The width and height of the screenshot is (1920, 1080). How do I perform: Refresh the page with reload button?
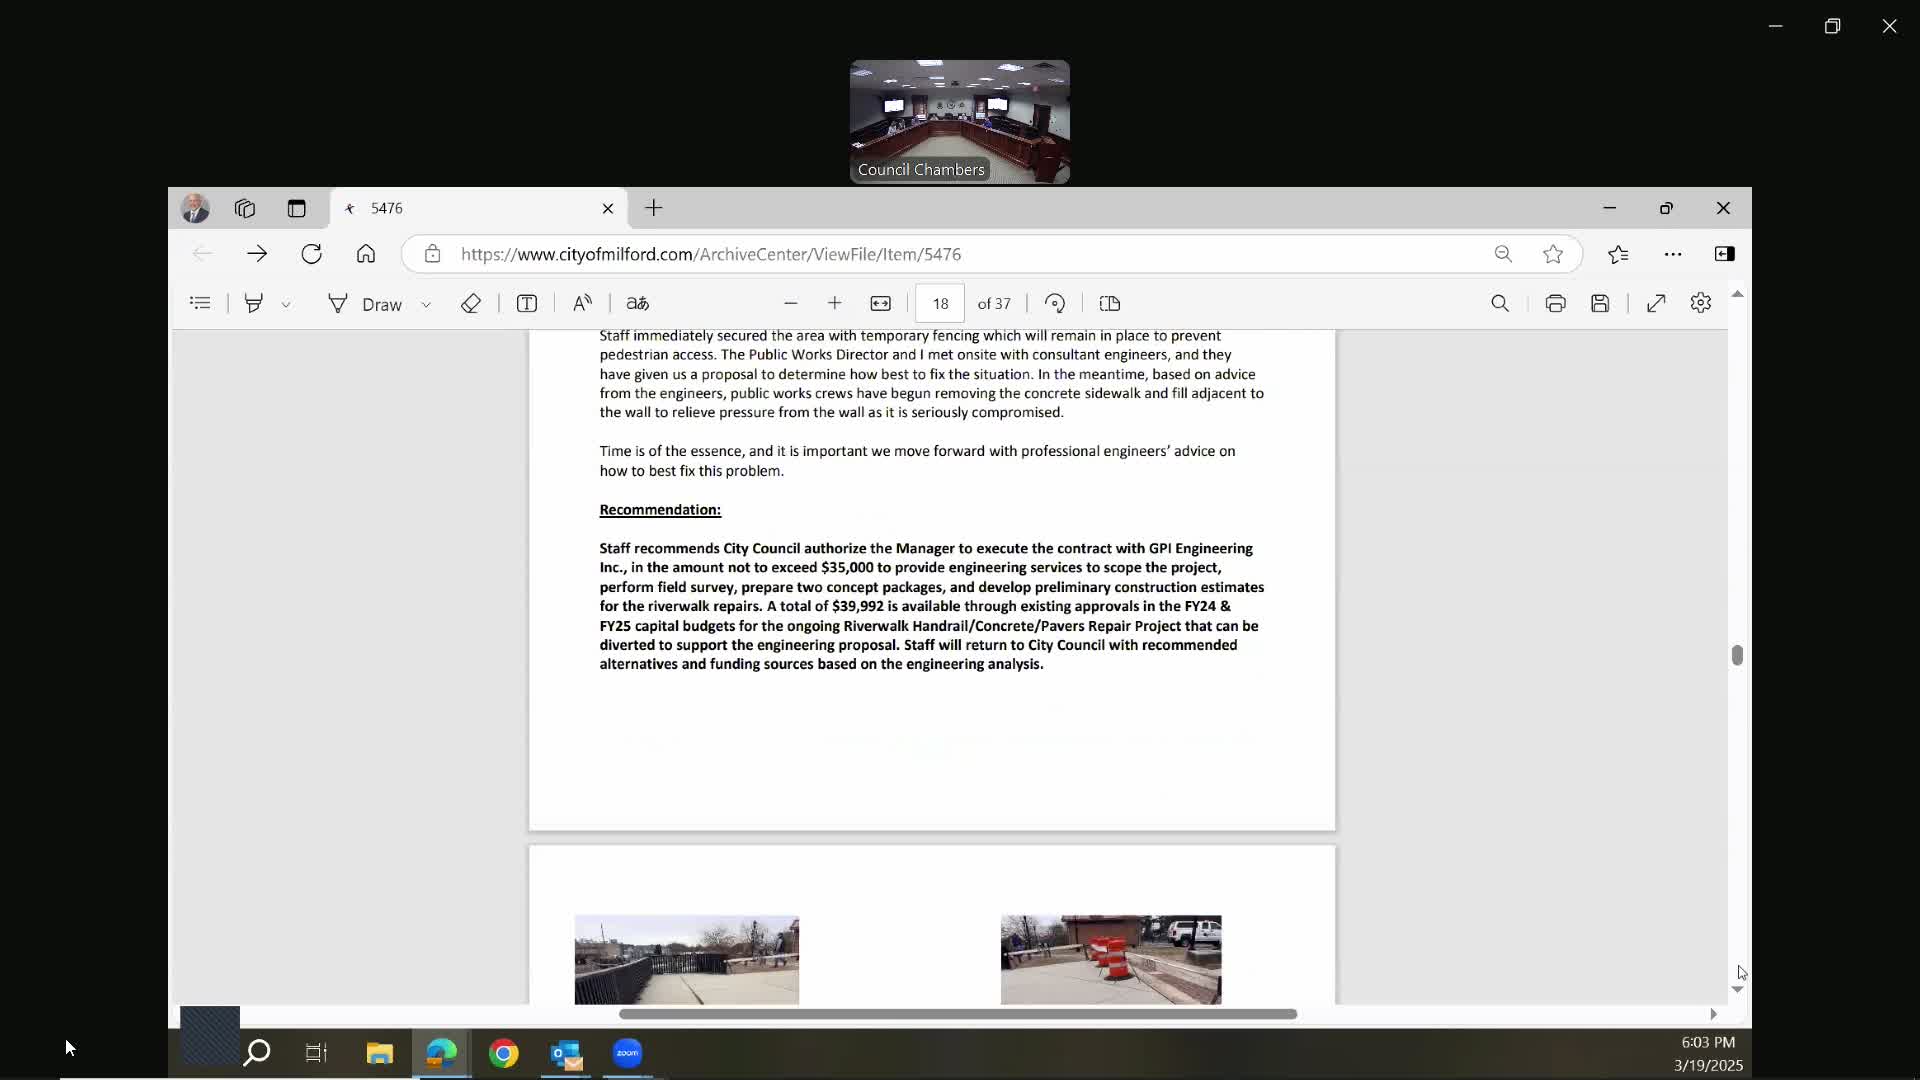pyautogui.click(x=312, y=254)
